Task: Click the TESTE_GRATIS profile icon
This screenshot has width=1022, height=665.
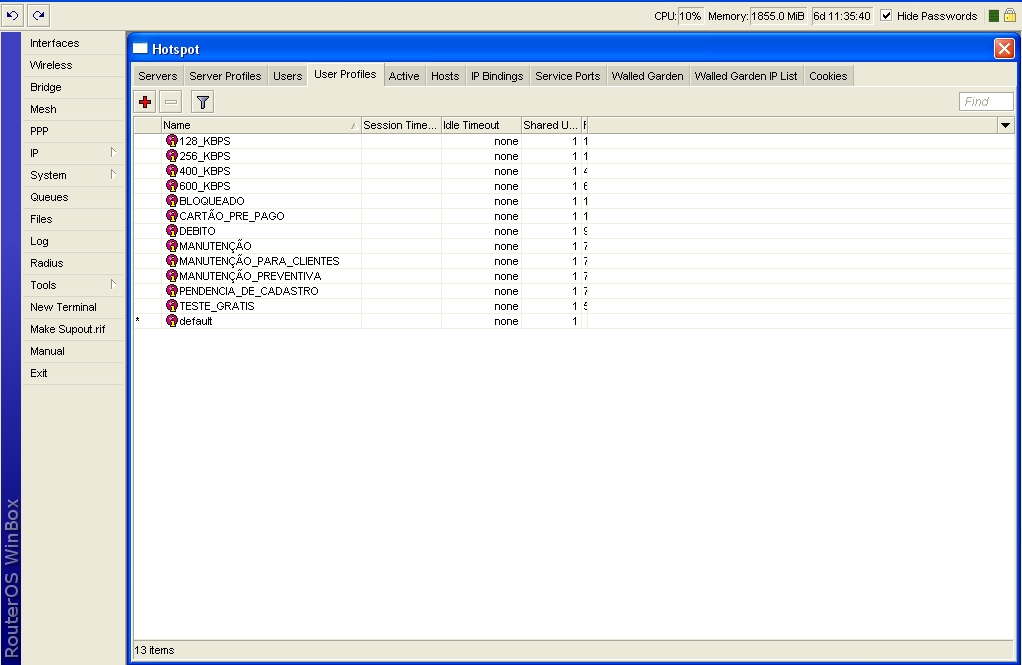Action: pos(172,306)
